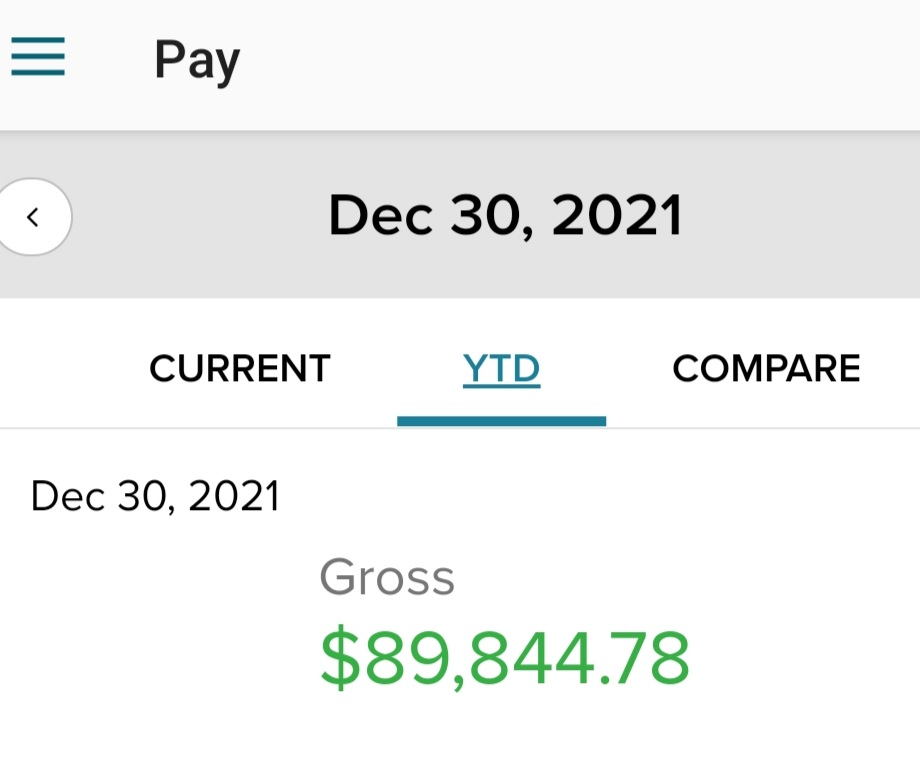The height and width of the screenshot is (780, 920).
Task: Open side drawer from the teal menu icon
Action: 38,56
